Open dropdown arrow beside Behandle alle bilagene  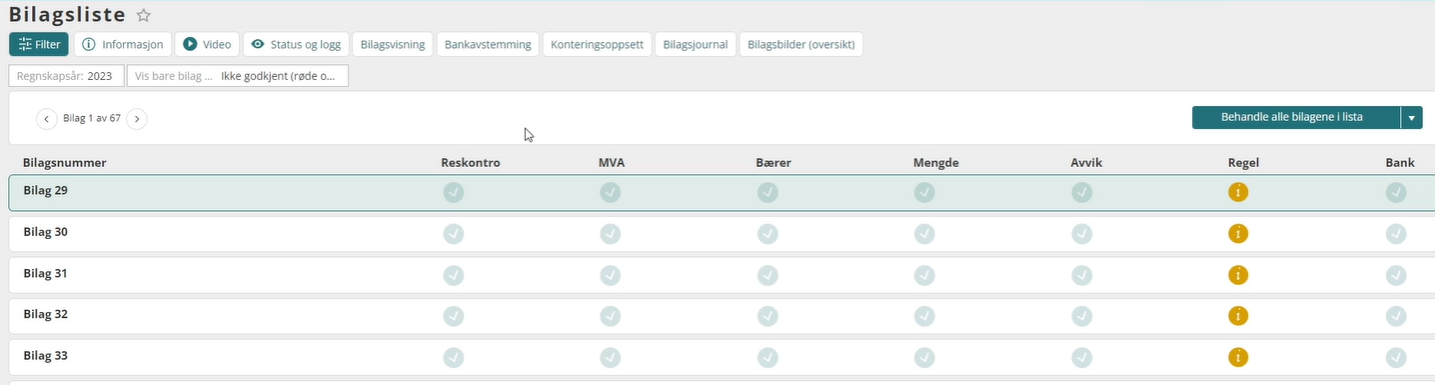pos(1412,118)
